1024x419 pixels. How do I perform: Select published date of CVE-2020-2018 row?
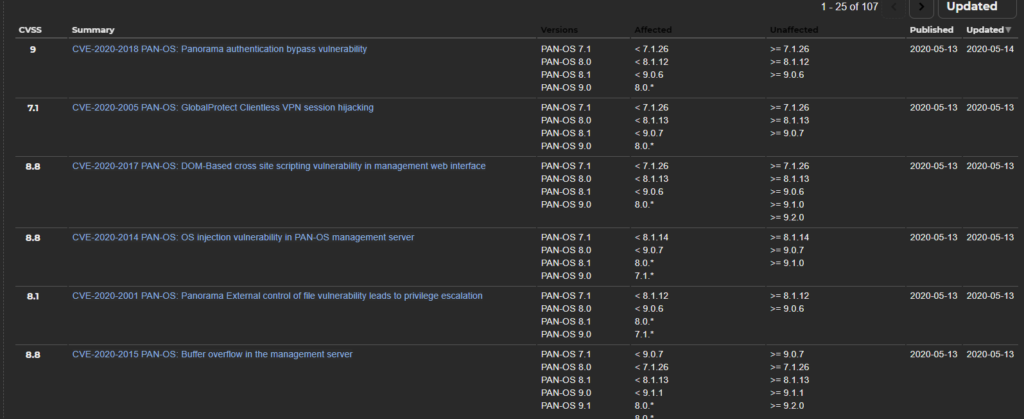pyautogui.click(x=933, y=49)
